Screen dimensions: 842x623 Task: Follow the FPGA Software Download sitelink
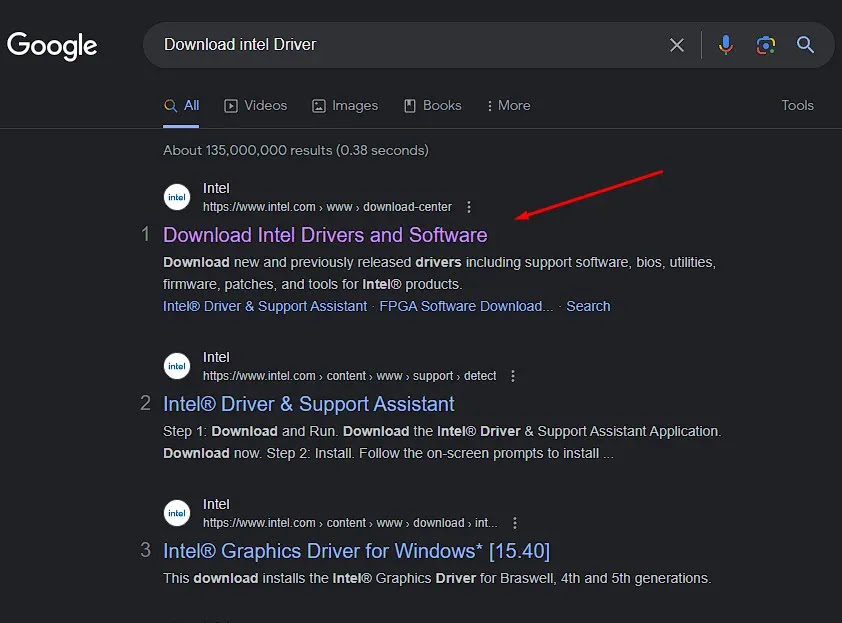pos(466,306)
